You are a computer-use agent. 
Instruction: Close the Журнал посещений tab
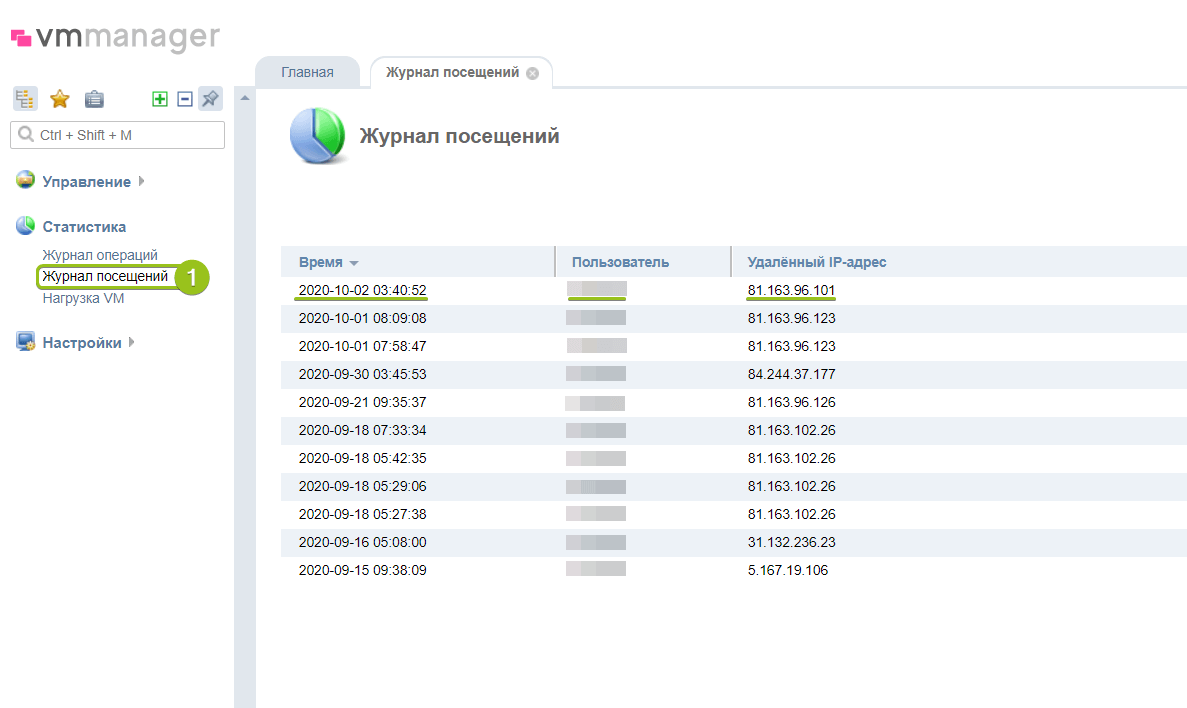pos(533,73)
